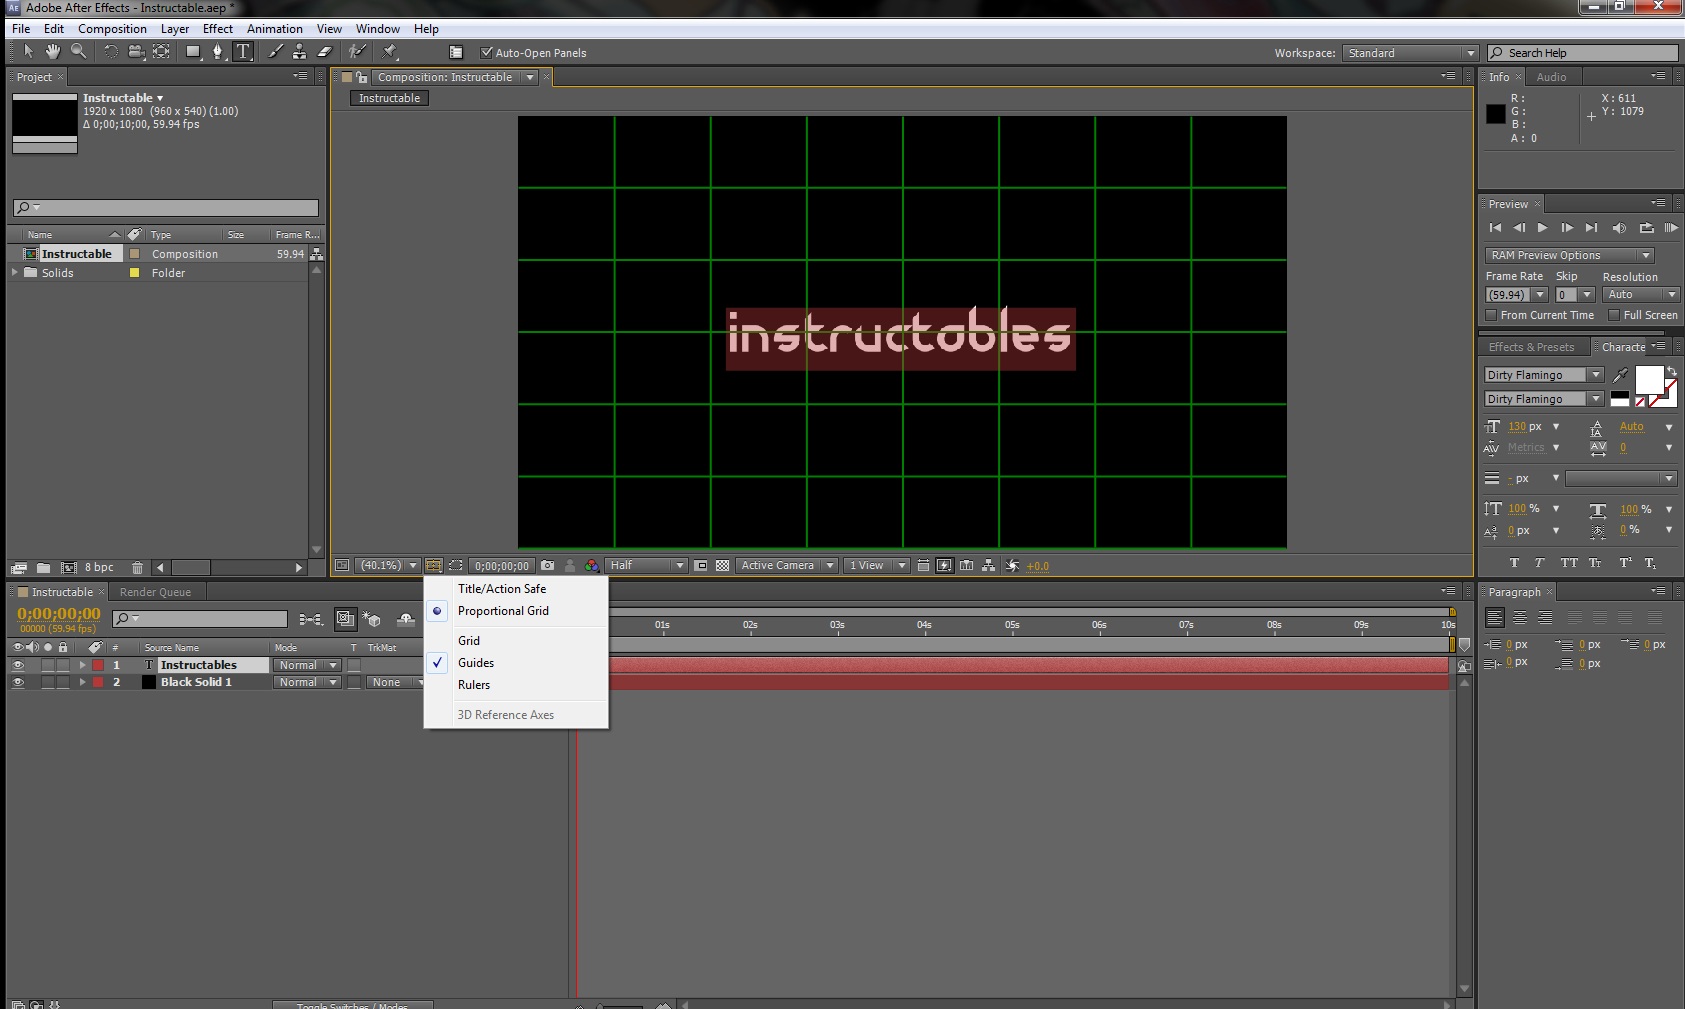Select the Pan Behind tool
The image size is (1685, 1009).
[x=161, y=52]
